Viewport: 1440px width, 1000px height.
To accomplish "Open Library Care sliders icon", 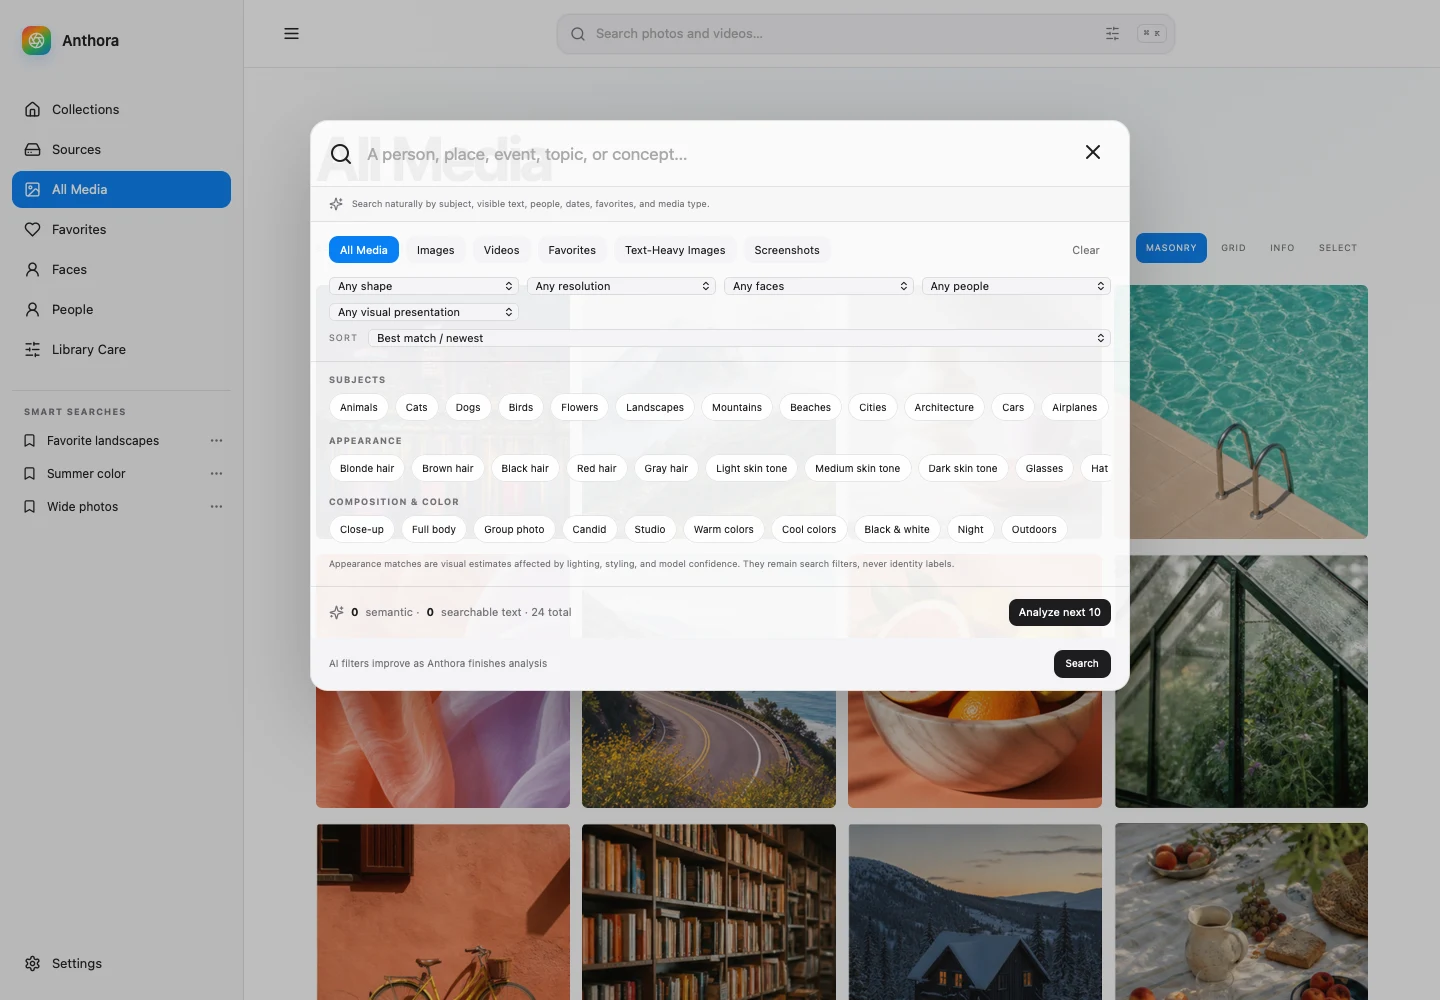I will pos(33,349).
